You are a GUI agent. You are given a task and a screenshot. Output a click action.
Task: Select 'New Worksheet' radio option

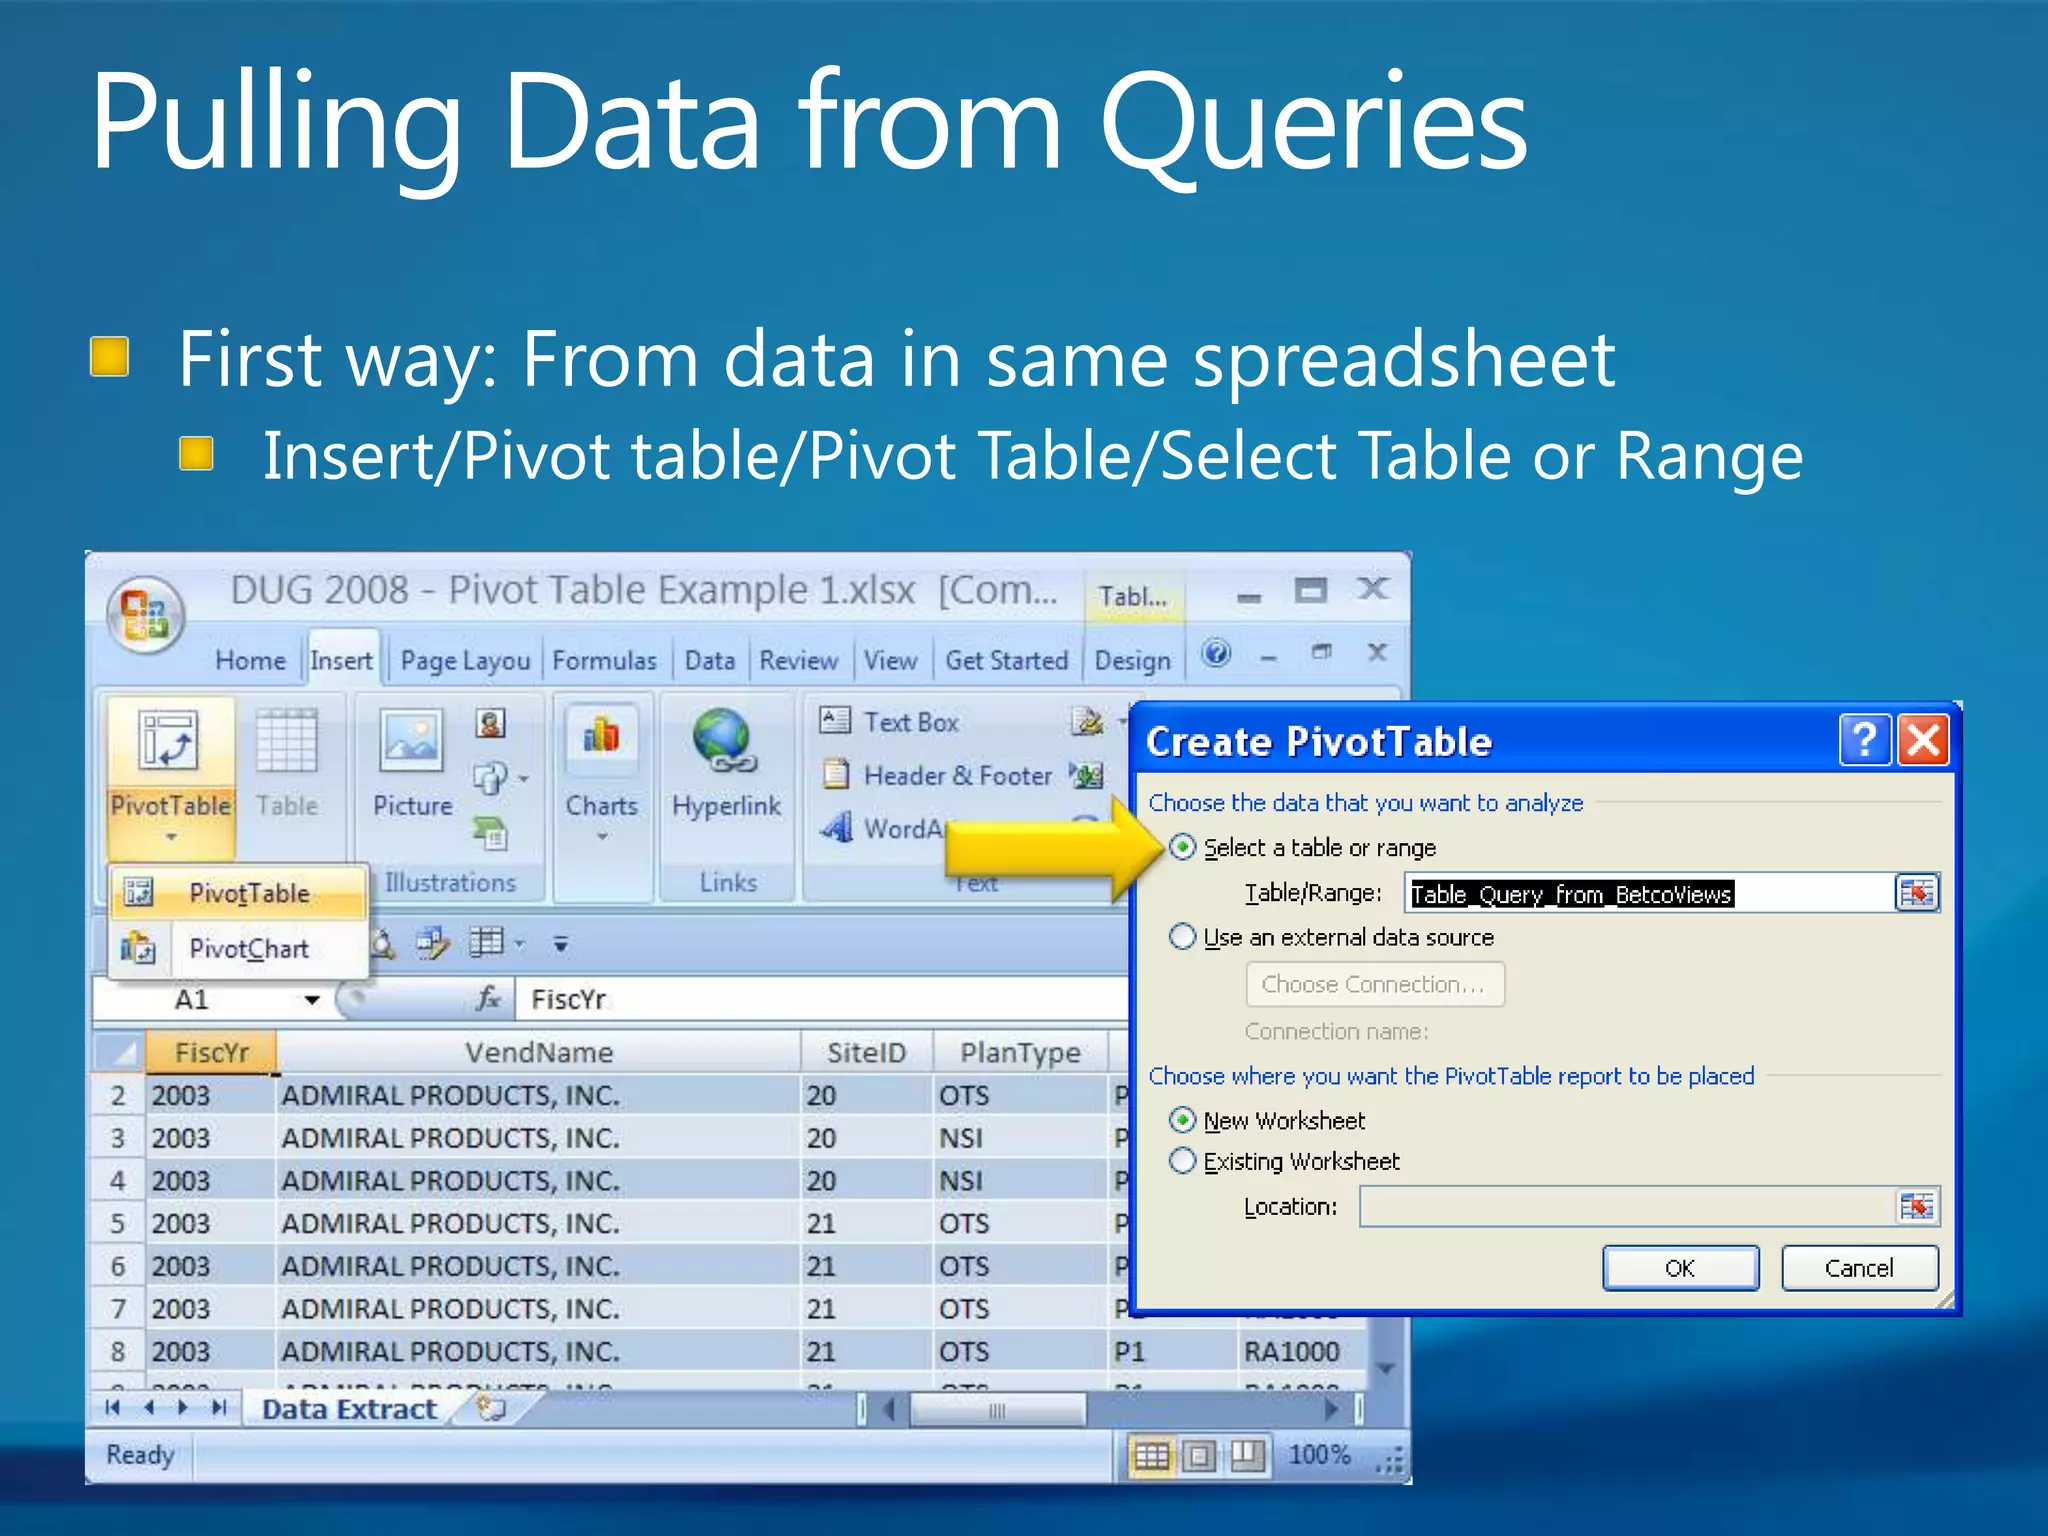1182,1120
